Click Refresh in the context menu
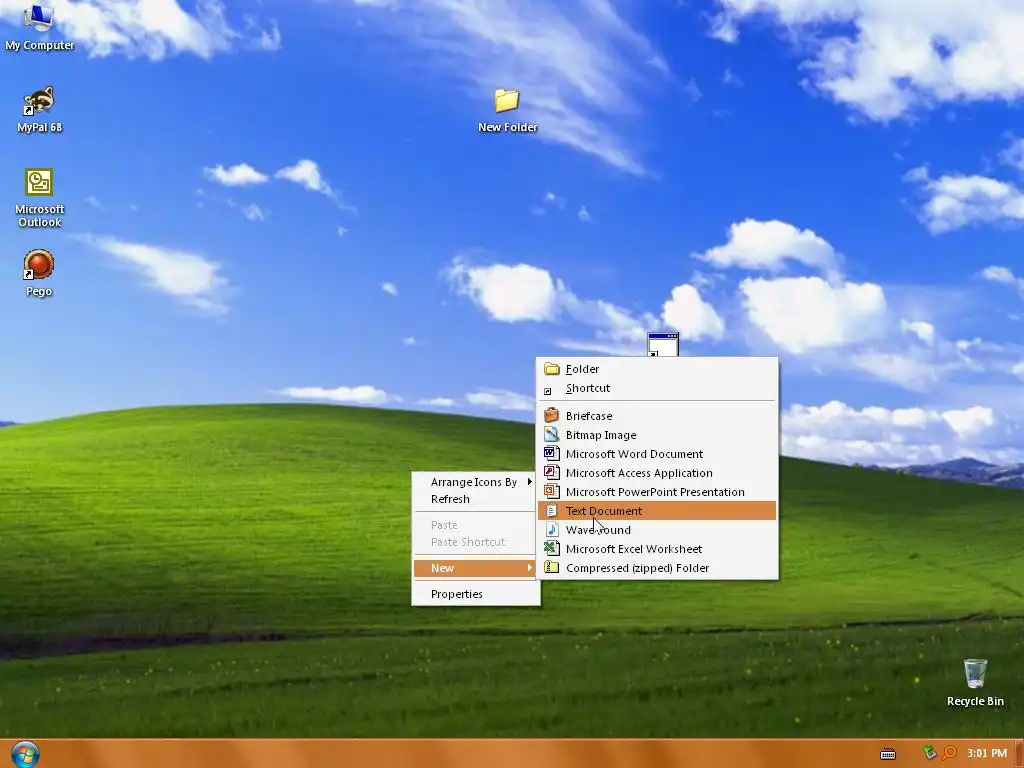 point(475,499)
